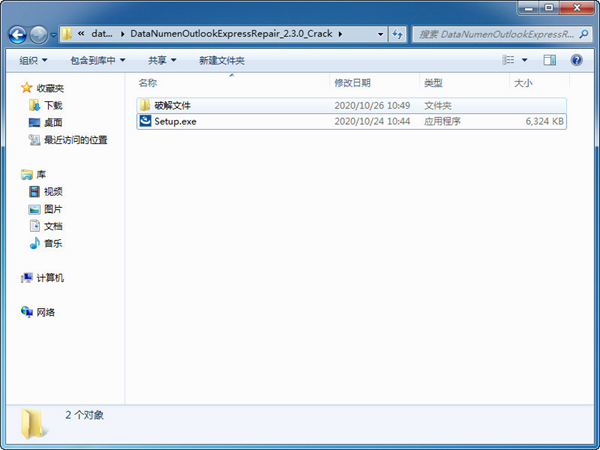Click the 库 libraries icon
The width and height of the screenshot is (600, 450).
pyautogui.click(x=27, y=174)
